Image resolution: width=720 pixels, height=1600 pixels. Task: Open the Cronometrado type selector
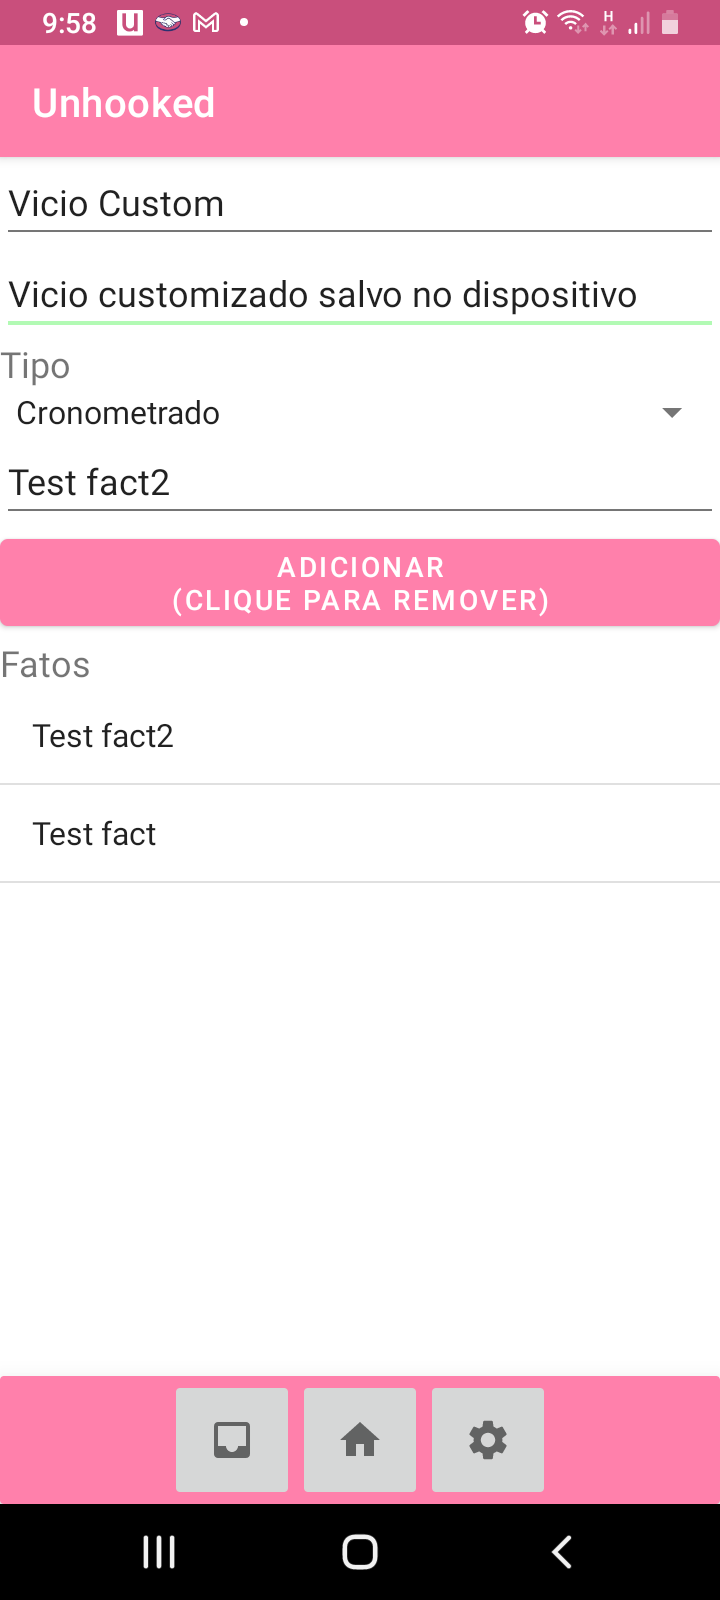360,413
